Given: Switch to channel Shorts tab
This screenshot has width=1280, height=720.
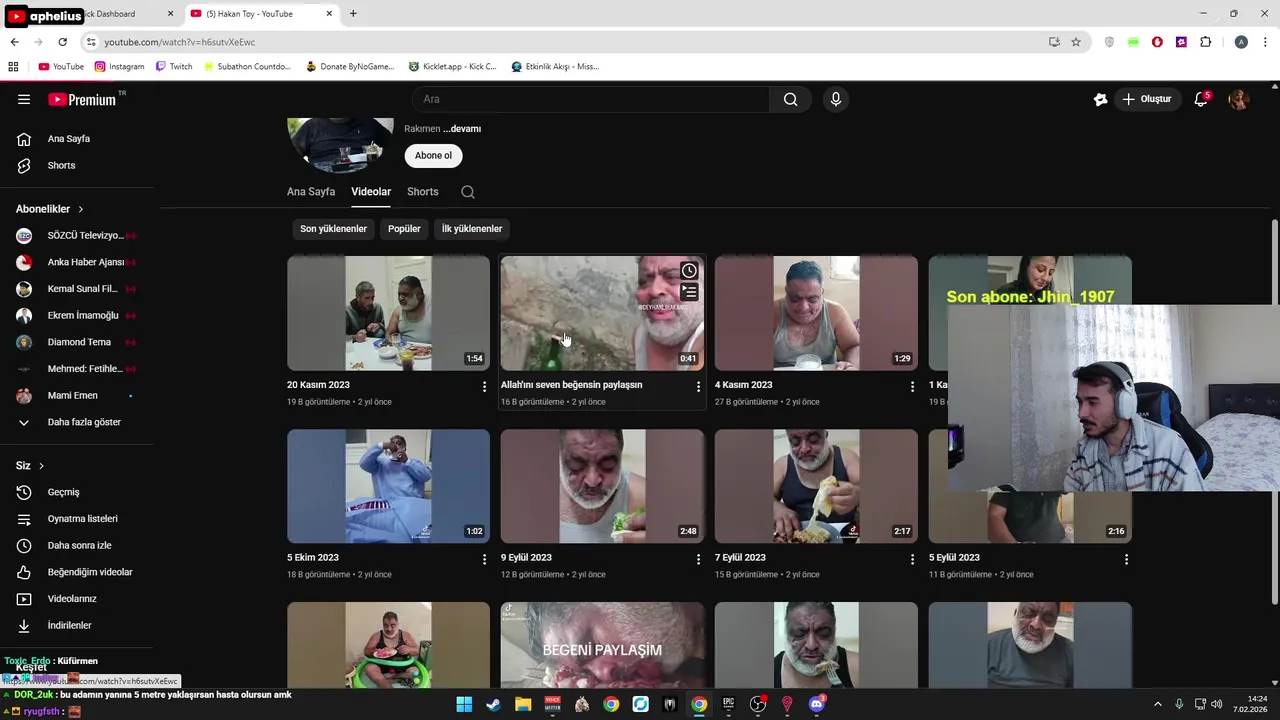Looking at the screenshot, I should point(423,192).
